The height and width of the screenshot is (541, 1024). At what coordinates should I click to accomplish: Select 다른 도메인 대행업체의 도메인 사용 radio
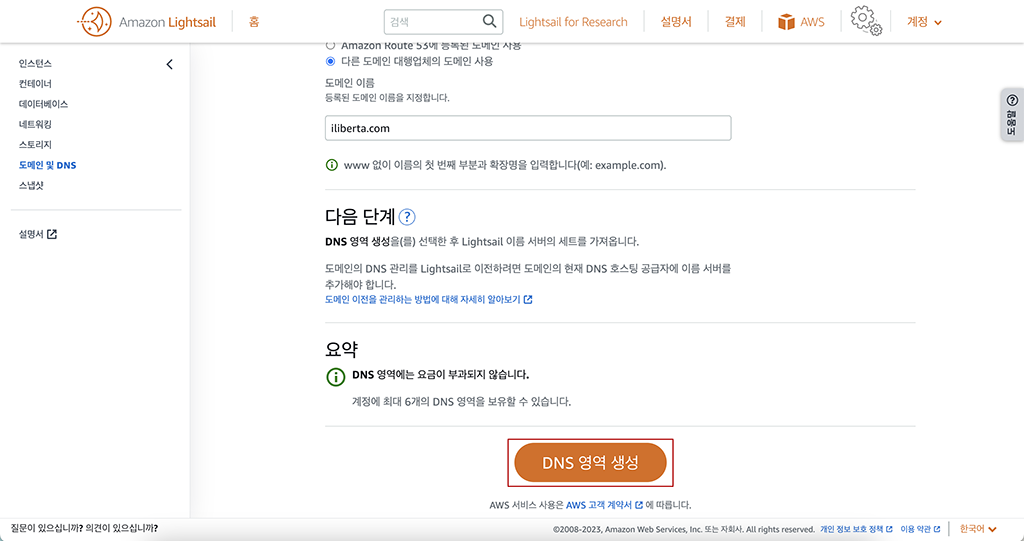pos(330,61)
